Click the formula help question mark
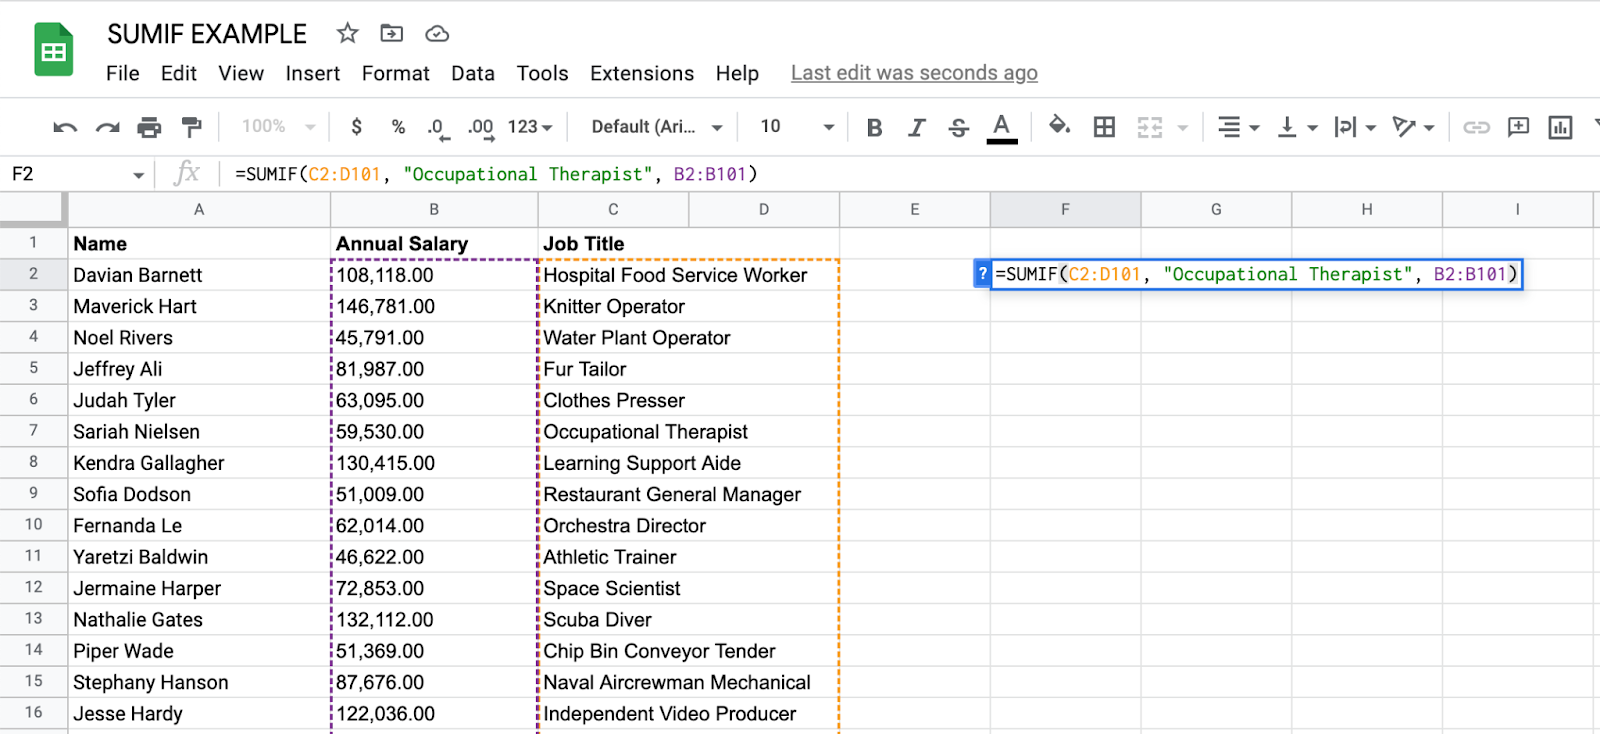1600x734 pixels. (x=982, y=274)
